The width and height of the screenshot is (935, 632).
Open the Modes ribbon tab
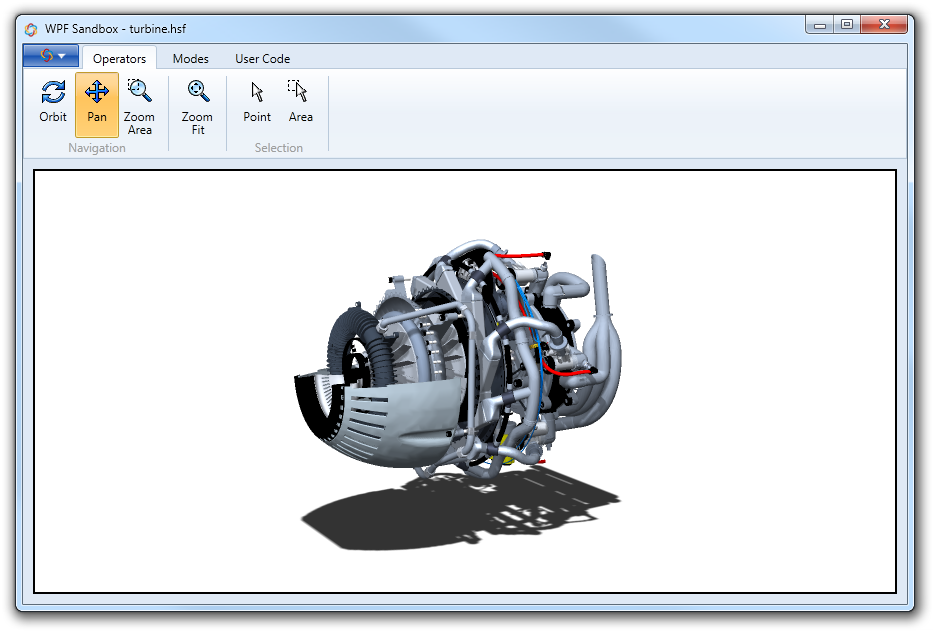click(x=190, y=59)
